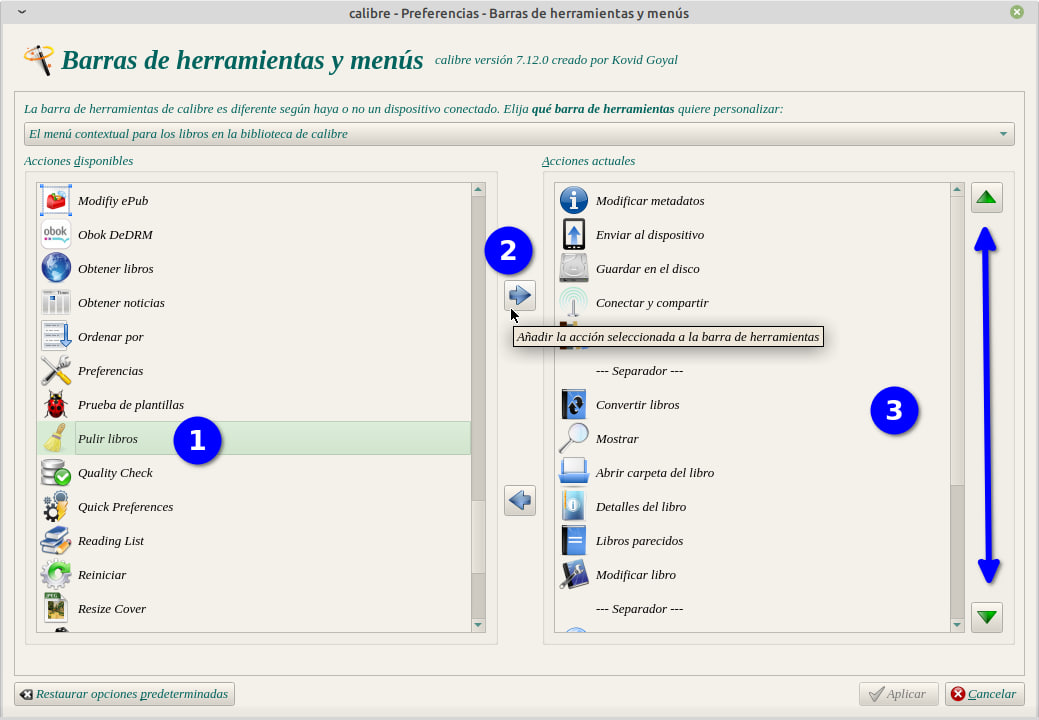
Task: Select the Resize Cover image icon
Action: pos(56,609)
